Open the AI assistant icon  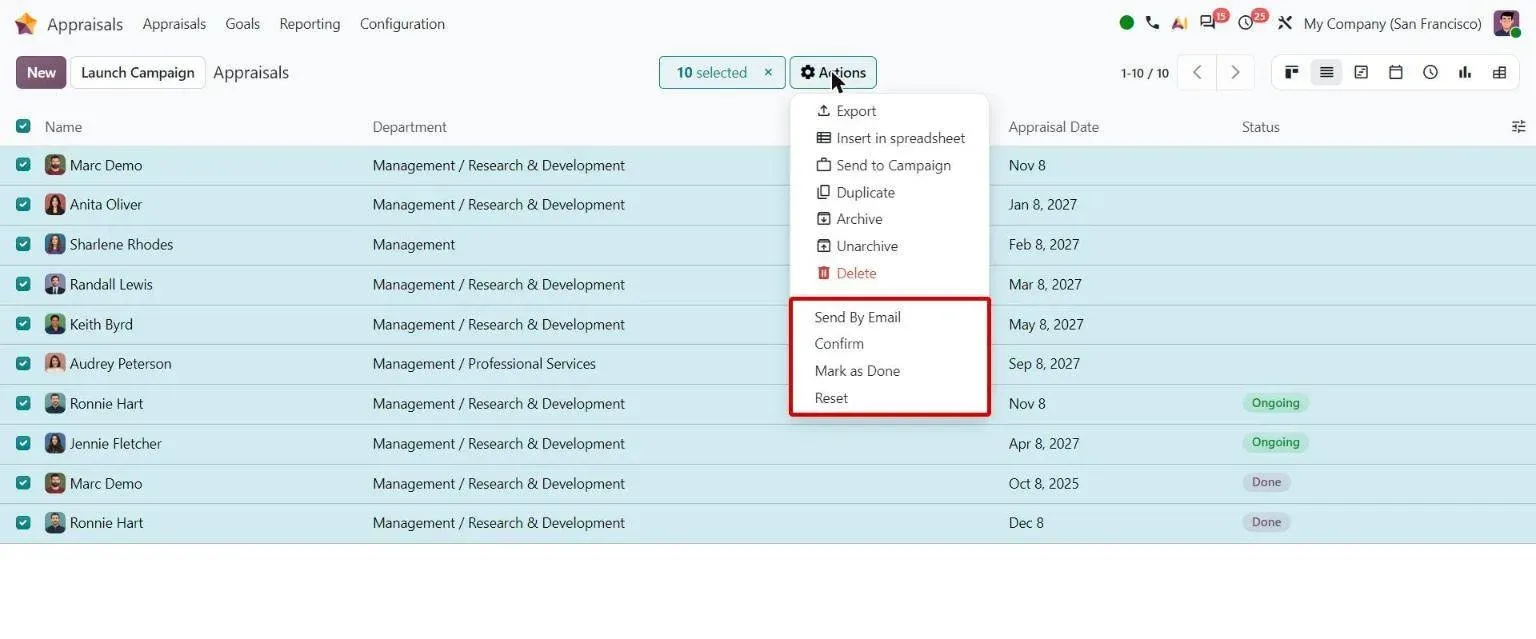[x=1180, y=23]
